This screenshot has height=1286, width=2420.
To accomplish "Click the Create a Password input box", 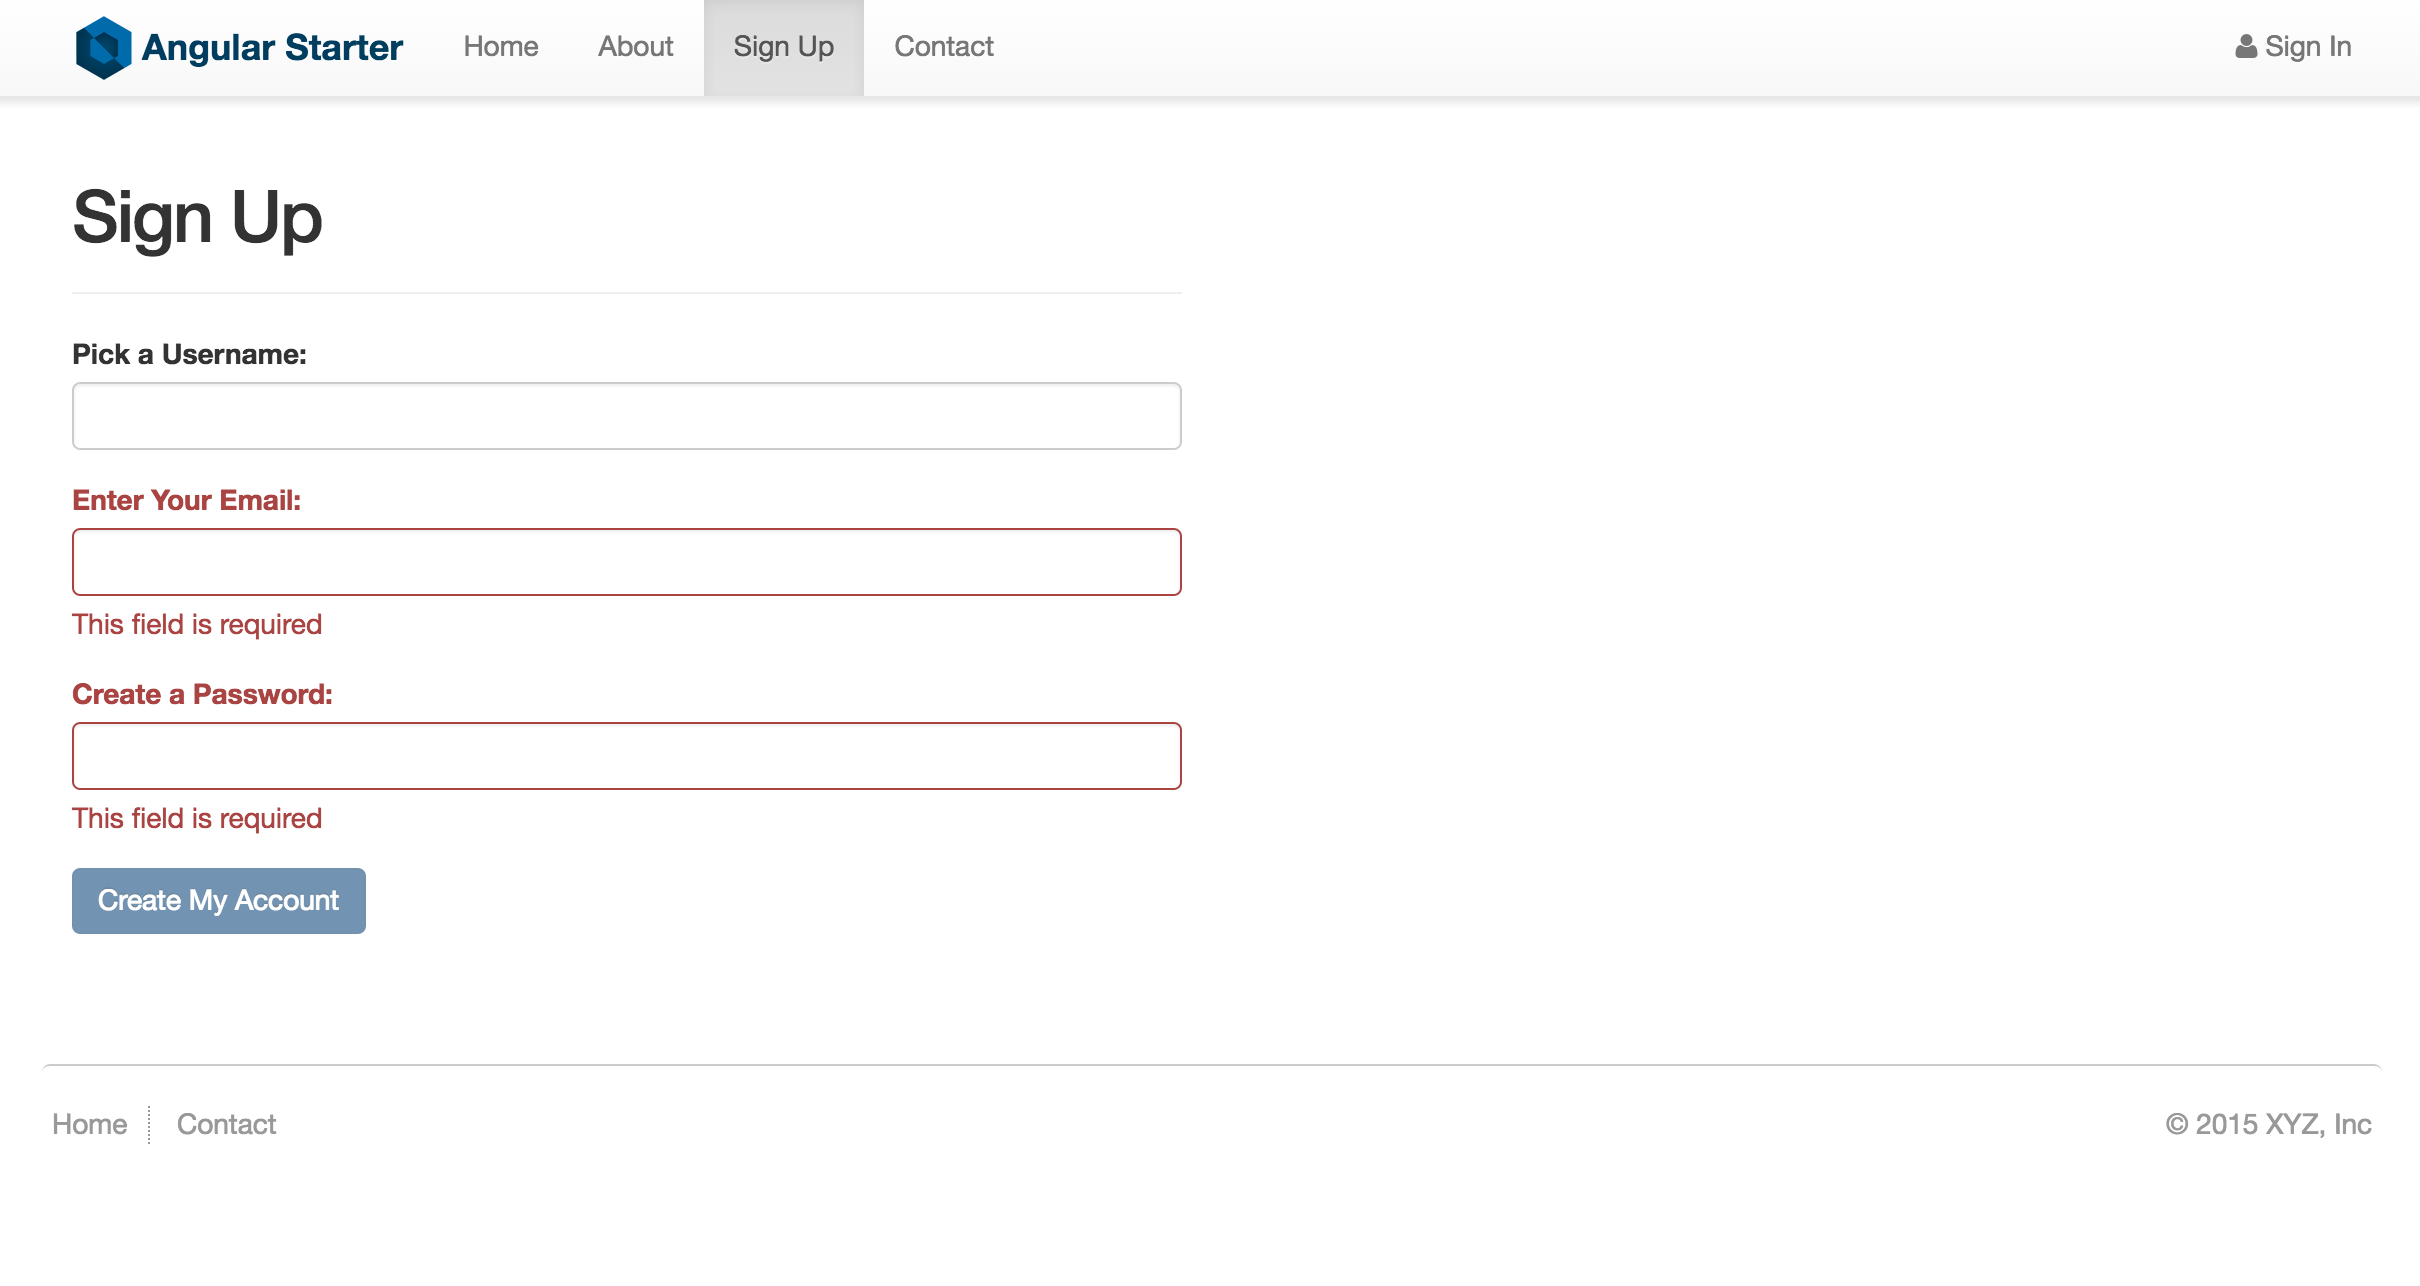I will (x=626, y=756).
